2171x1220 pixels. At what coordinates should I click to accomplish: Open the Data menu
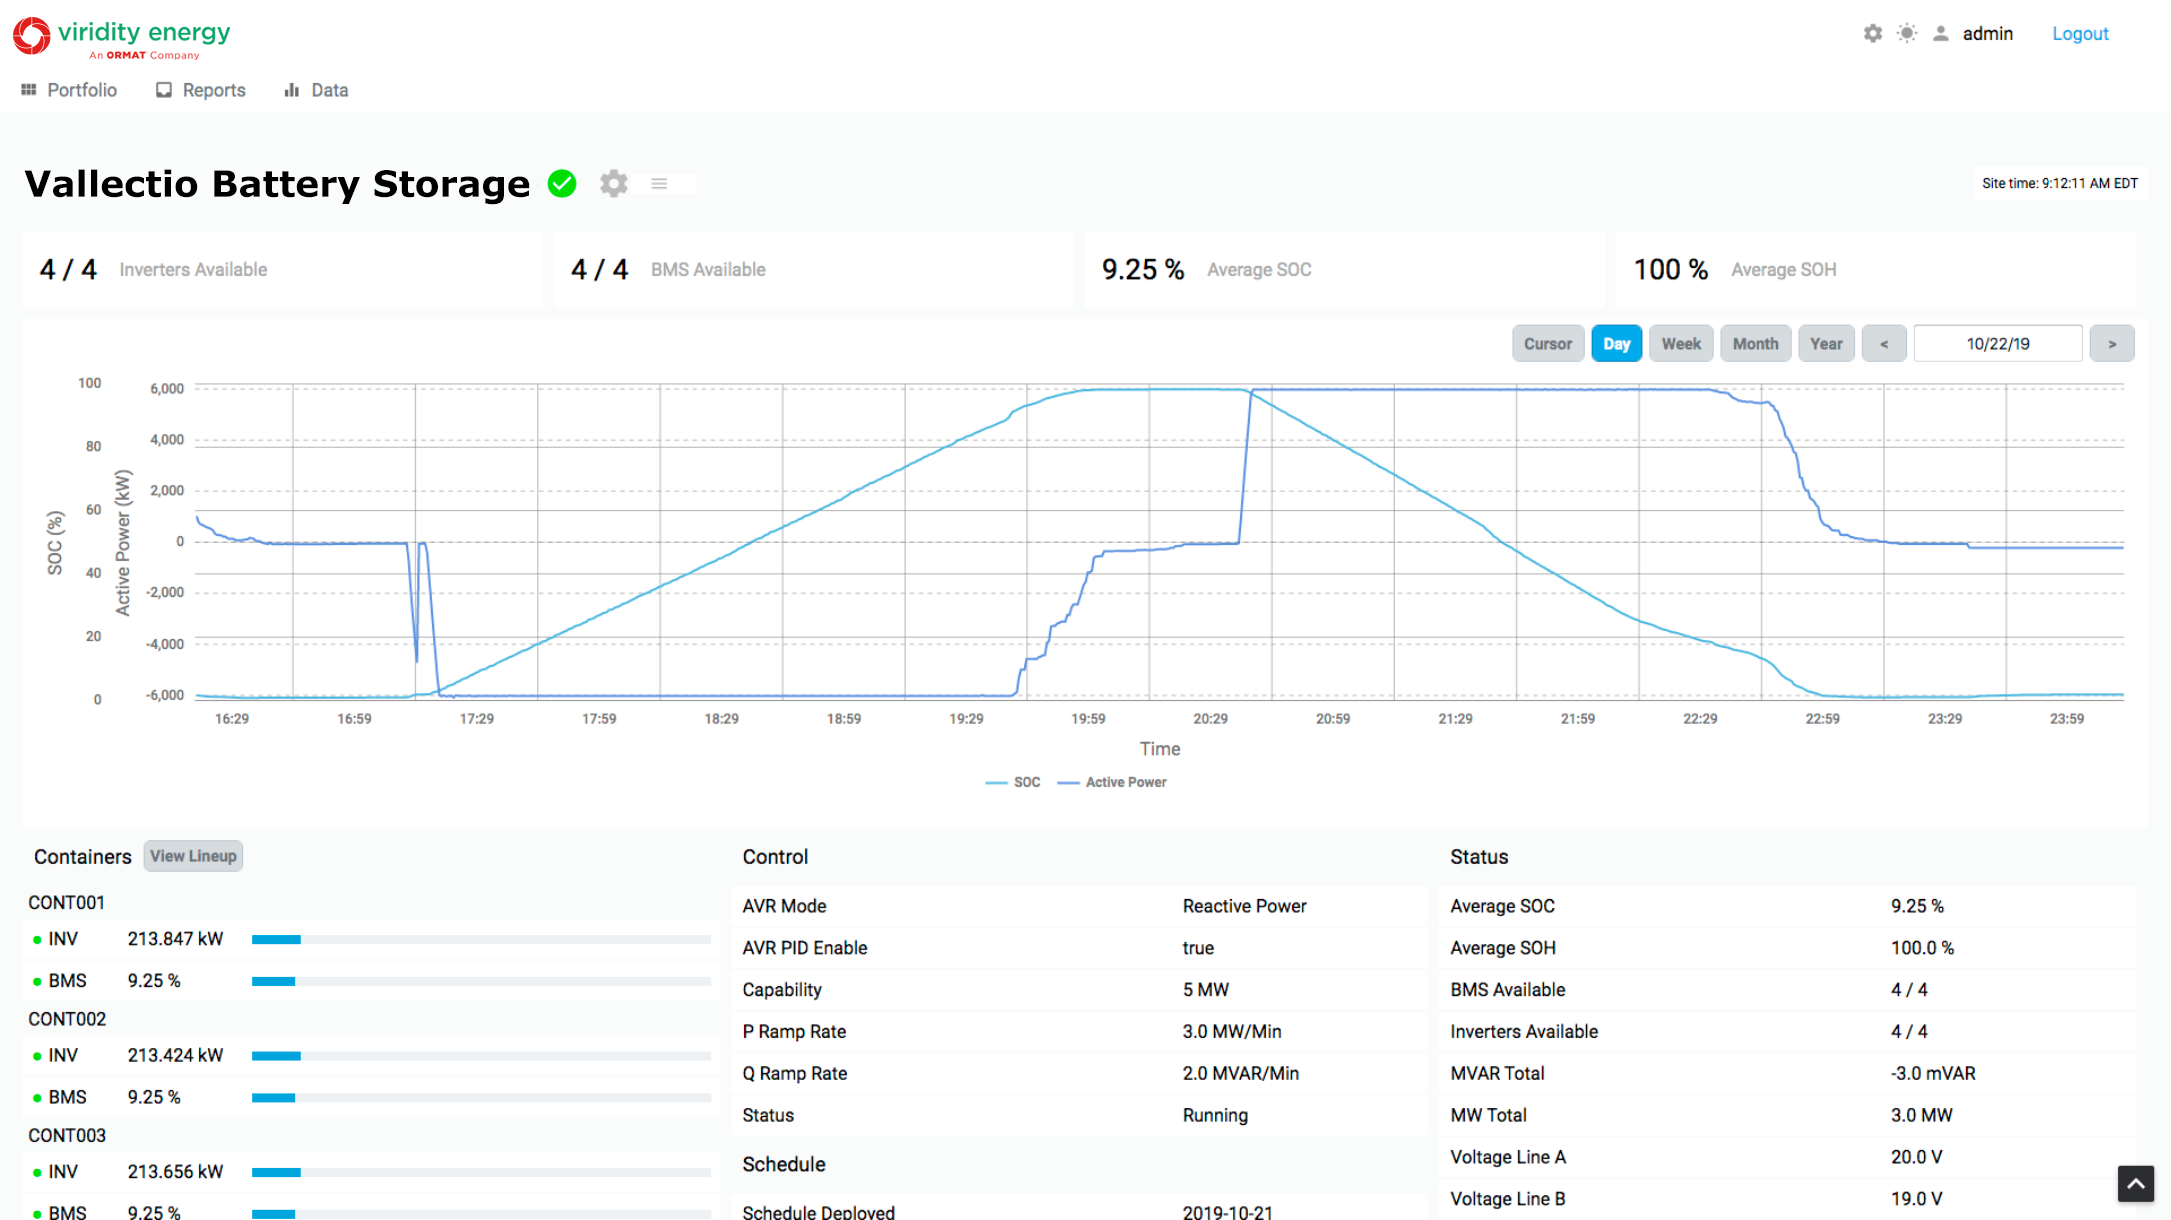click(316, 90)
